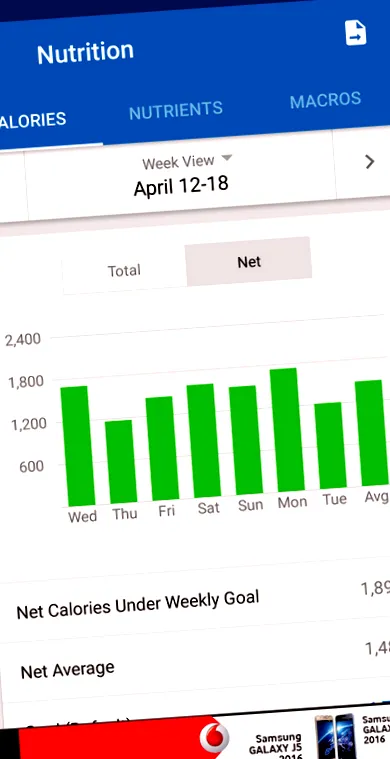Tap the Sat calorie bar
390x759 pixels.
tap(204, 440)
